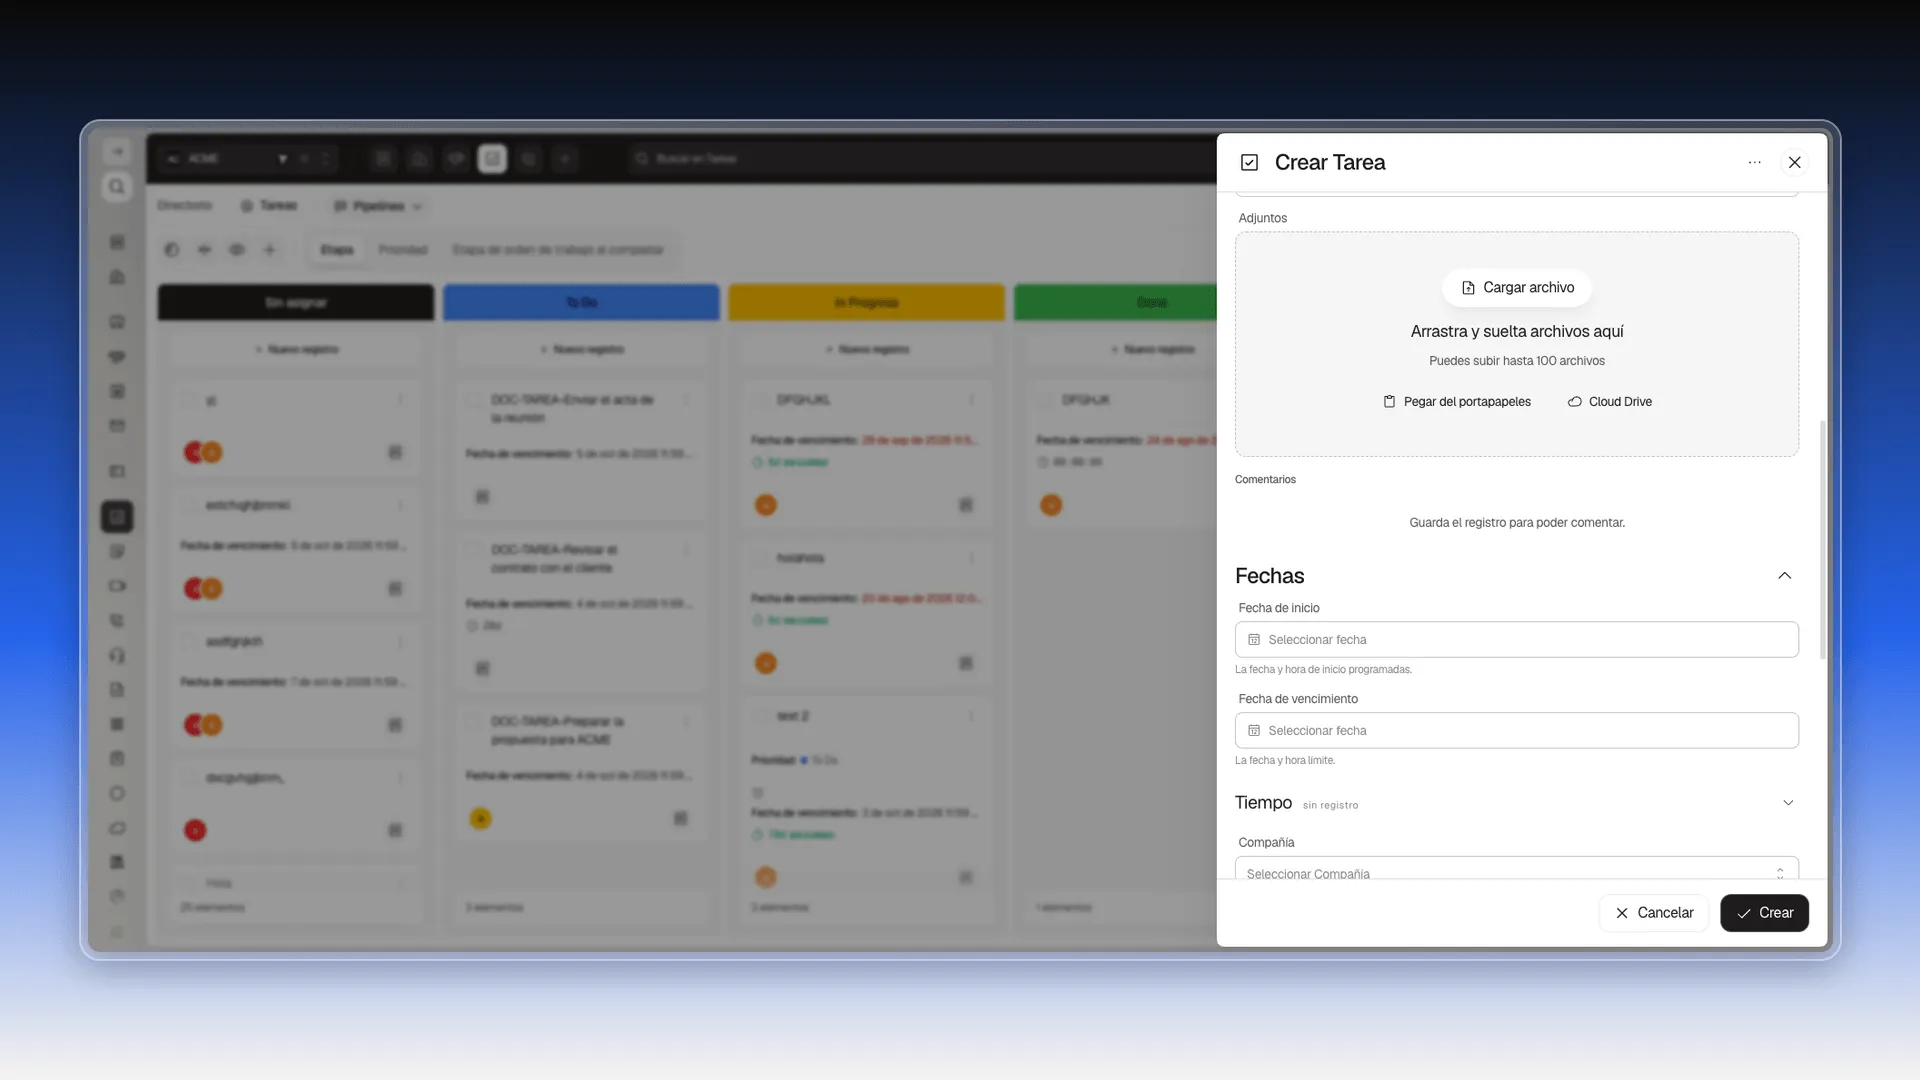Click the blue To Do column header

click(581, 303)
